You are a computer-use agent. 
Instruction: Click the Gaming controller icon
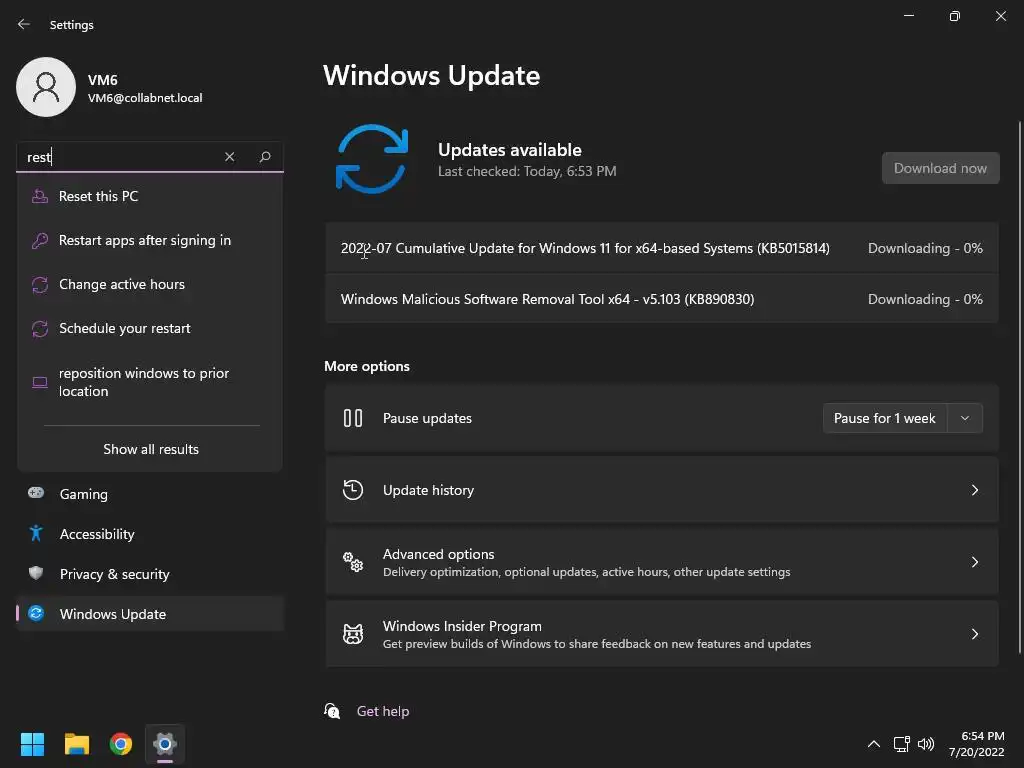(x=36, y=493)
